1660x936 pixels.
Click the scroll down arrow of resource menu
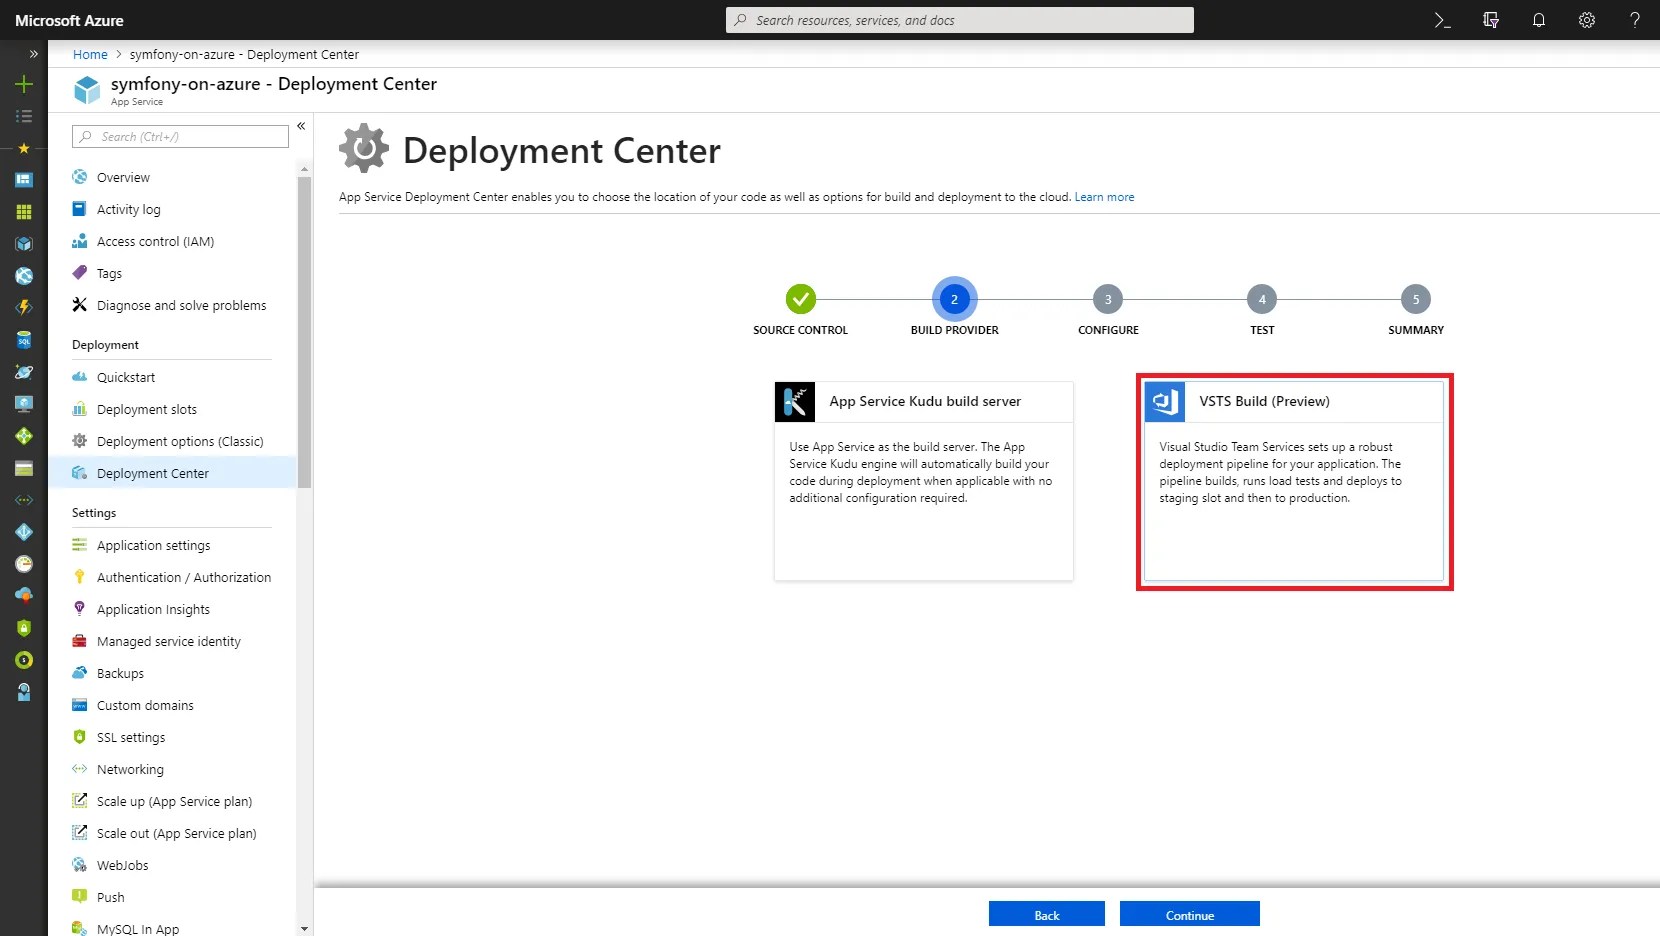[305, 929]
